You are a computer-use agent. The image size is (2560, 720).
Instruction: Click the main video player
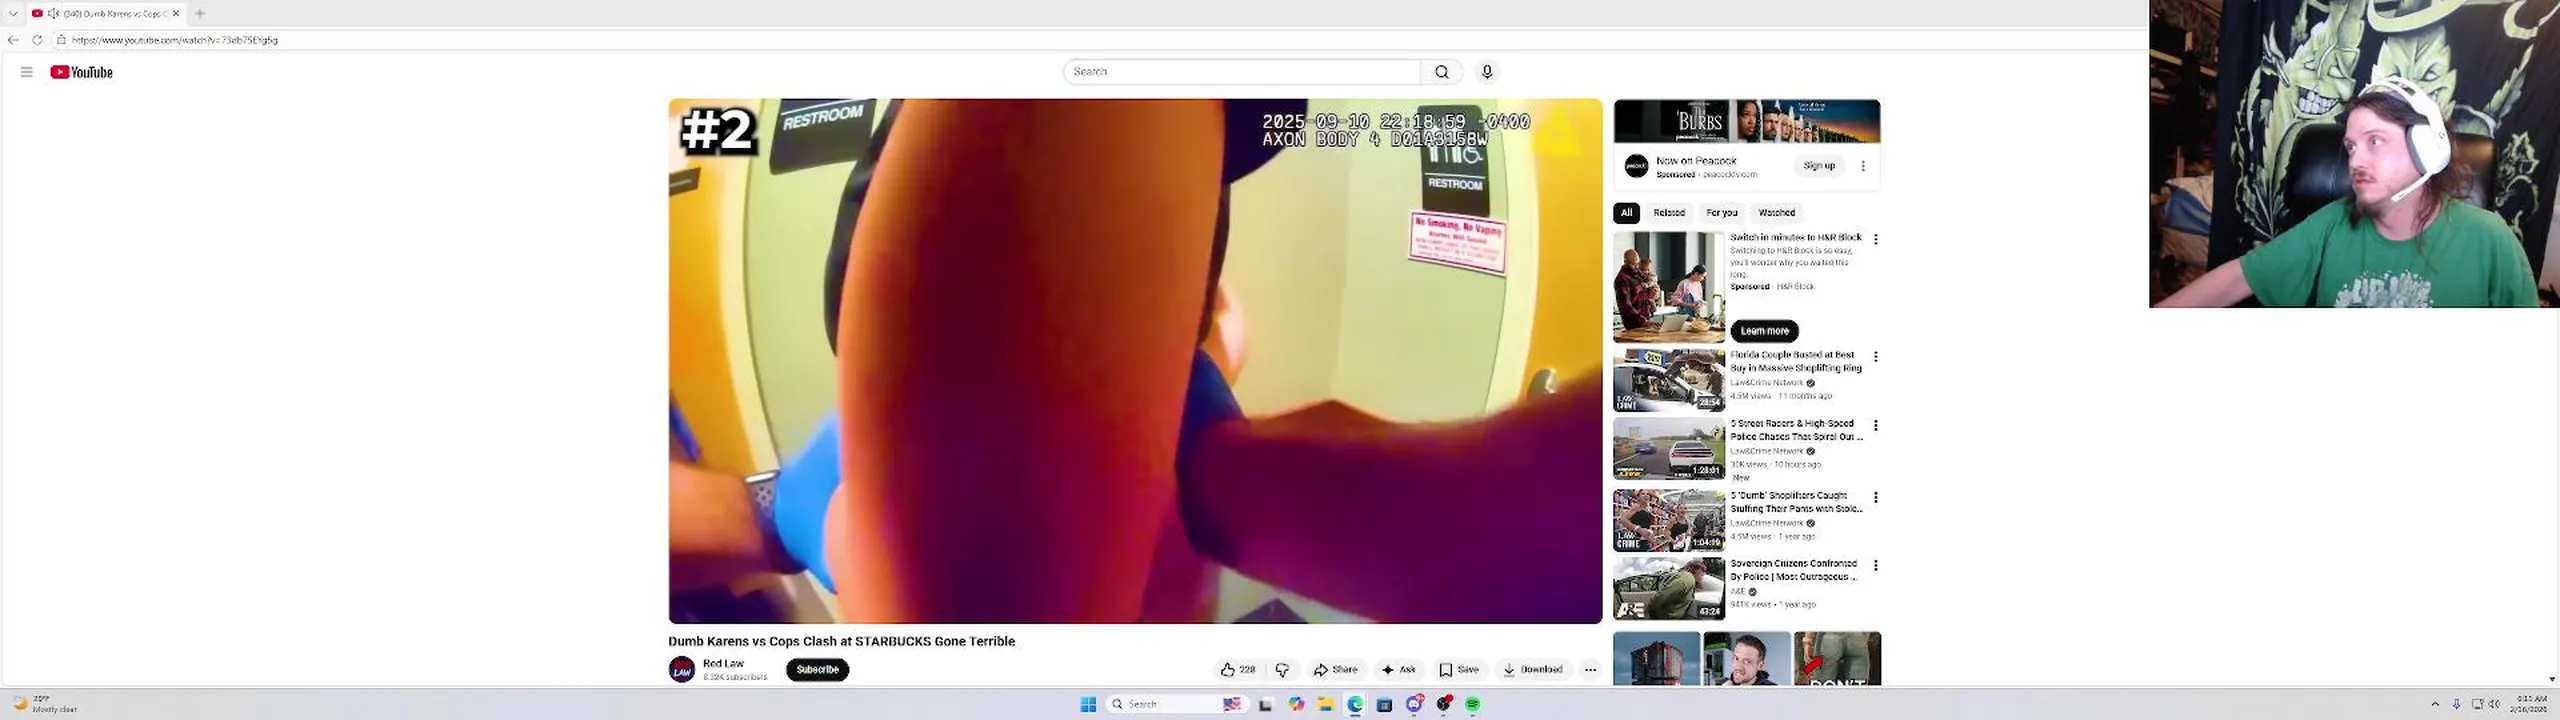coord(1135,361)
